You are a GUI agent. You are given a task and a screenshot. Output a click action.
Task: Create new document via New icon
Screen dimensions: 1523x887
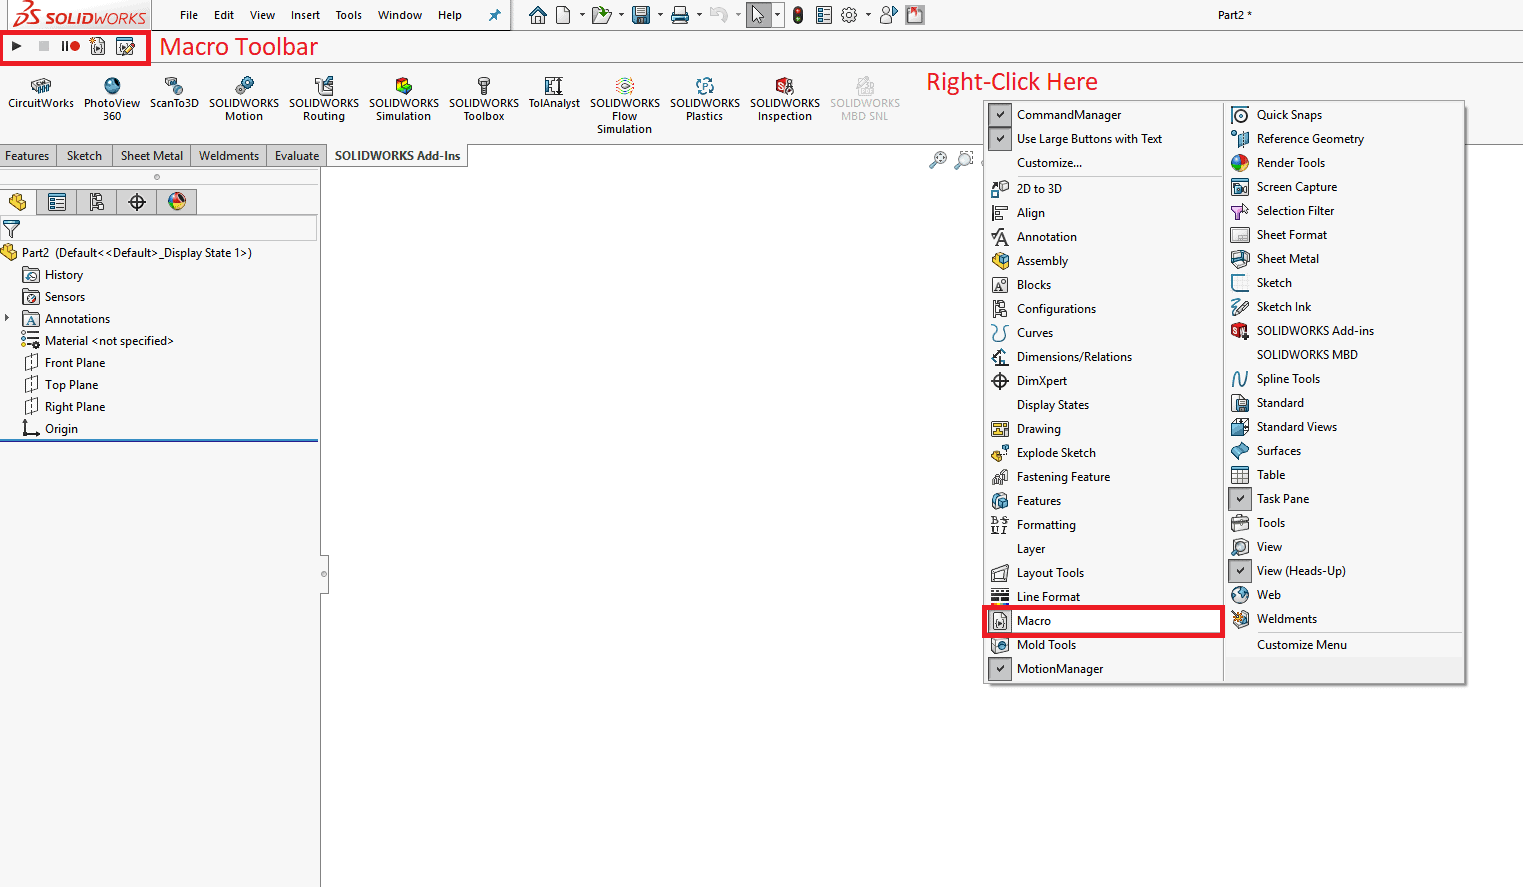coord(563,15)
